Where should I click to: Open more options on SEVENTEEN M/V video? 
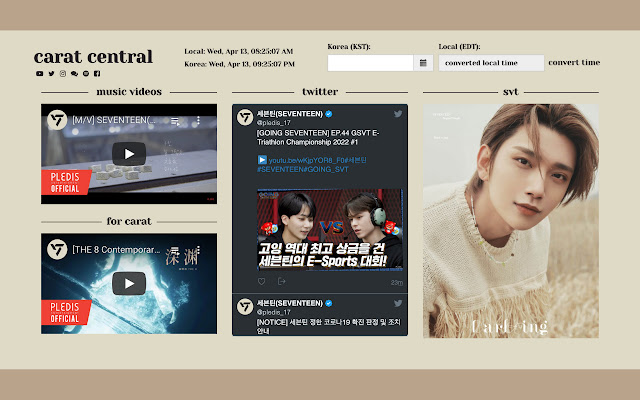[x=198, y=120]
